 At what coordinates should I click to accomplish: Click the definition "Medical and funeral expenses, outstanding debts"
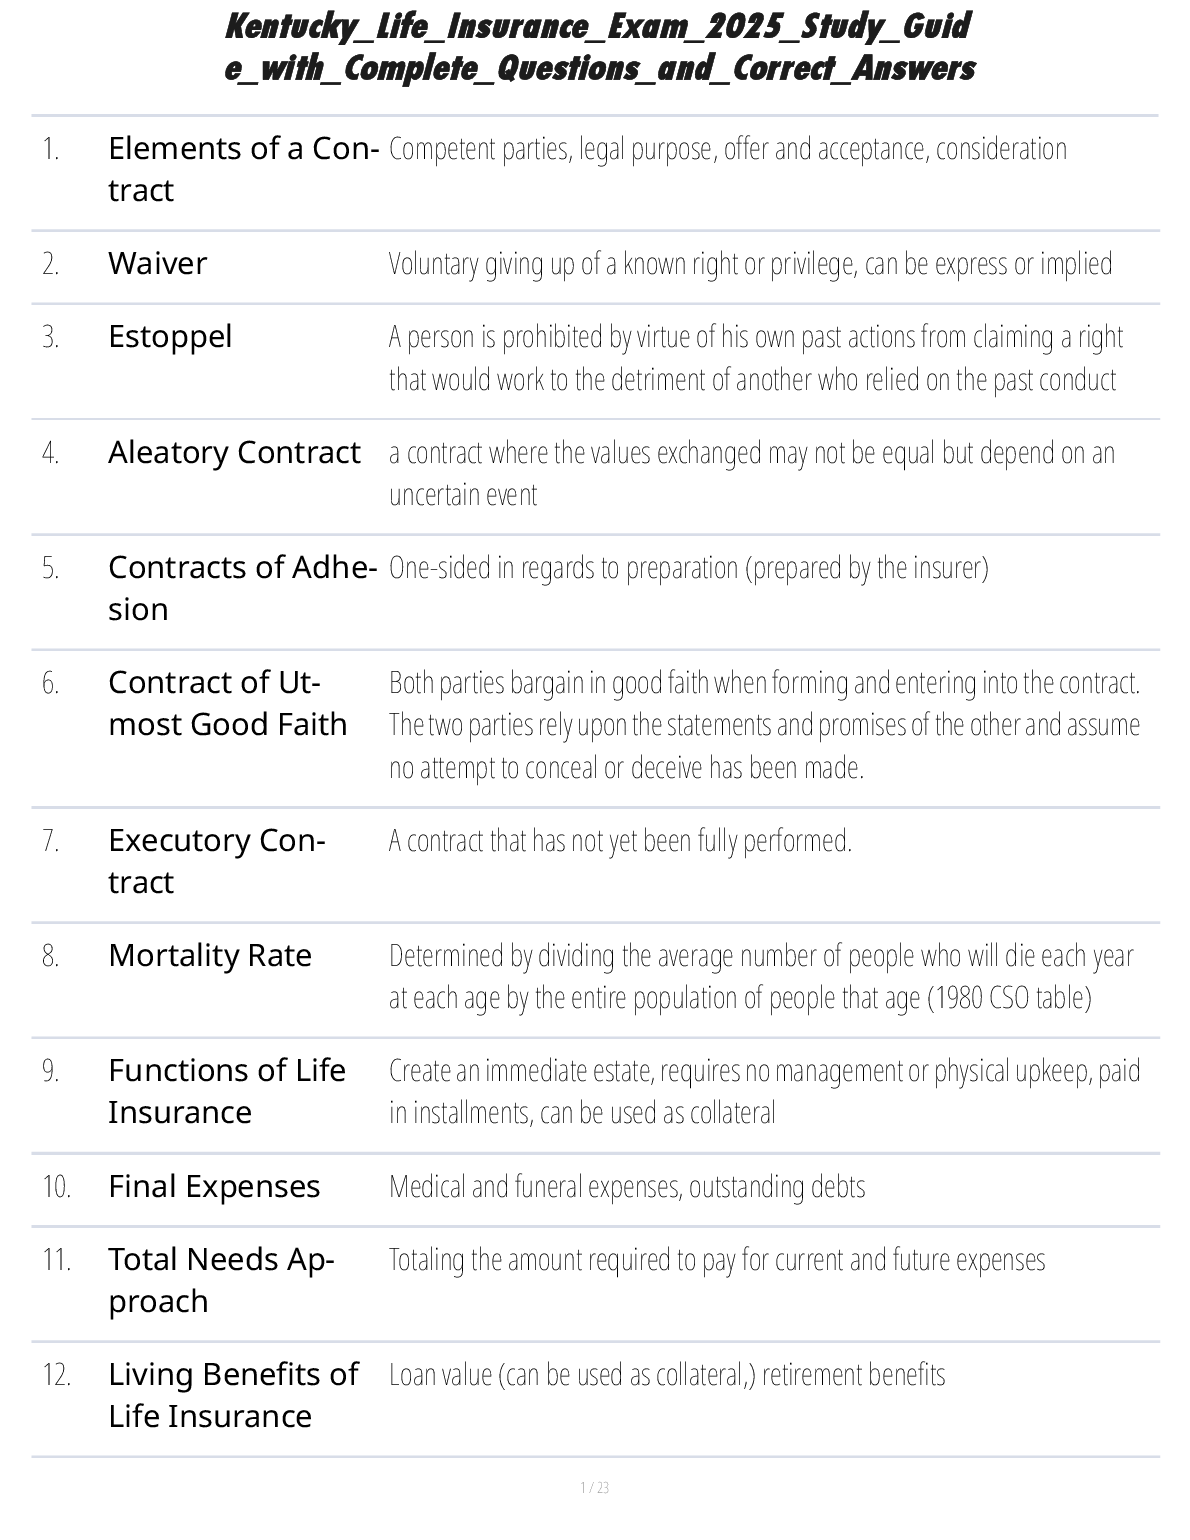coord(627,1187)
